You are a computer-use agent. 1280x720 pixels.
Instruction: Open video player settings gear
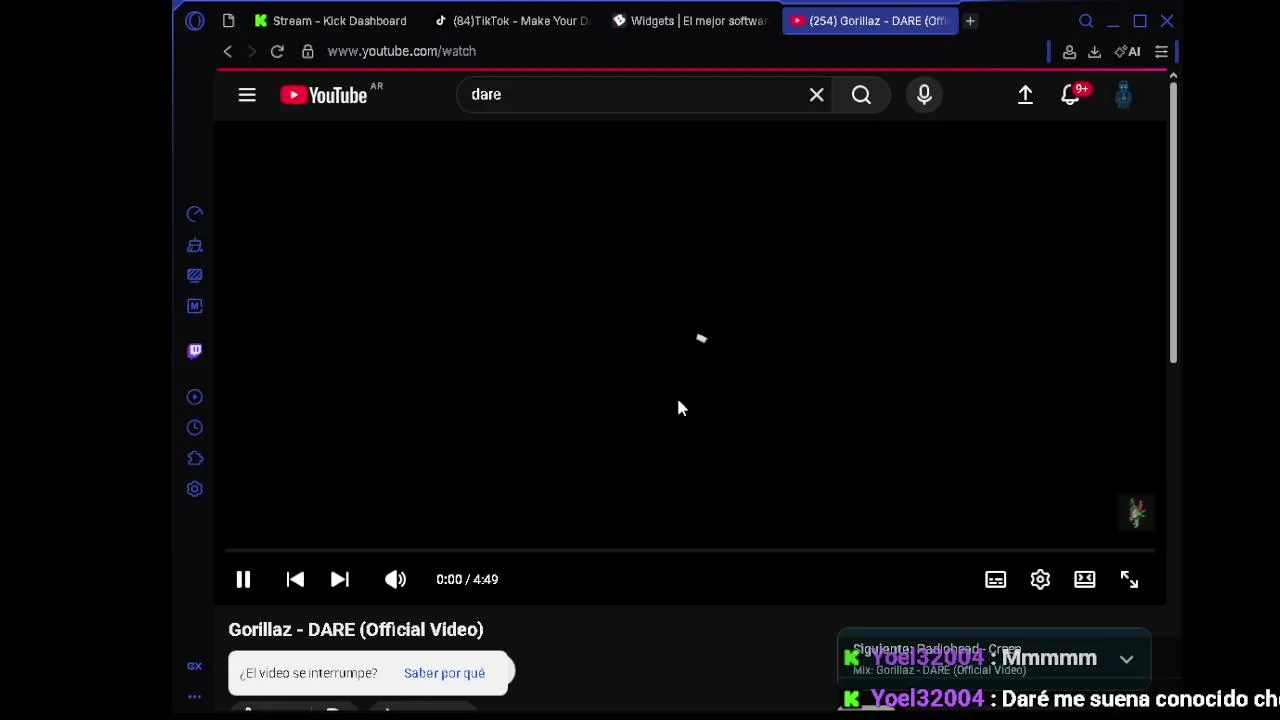click(x=1040, y=579)
